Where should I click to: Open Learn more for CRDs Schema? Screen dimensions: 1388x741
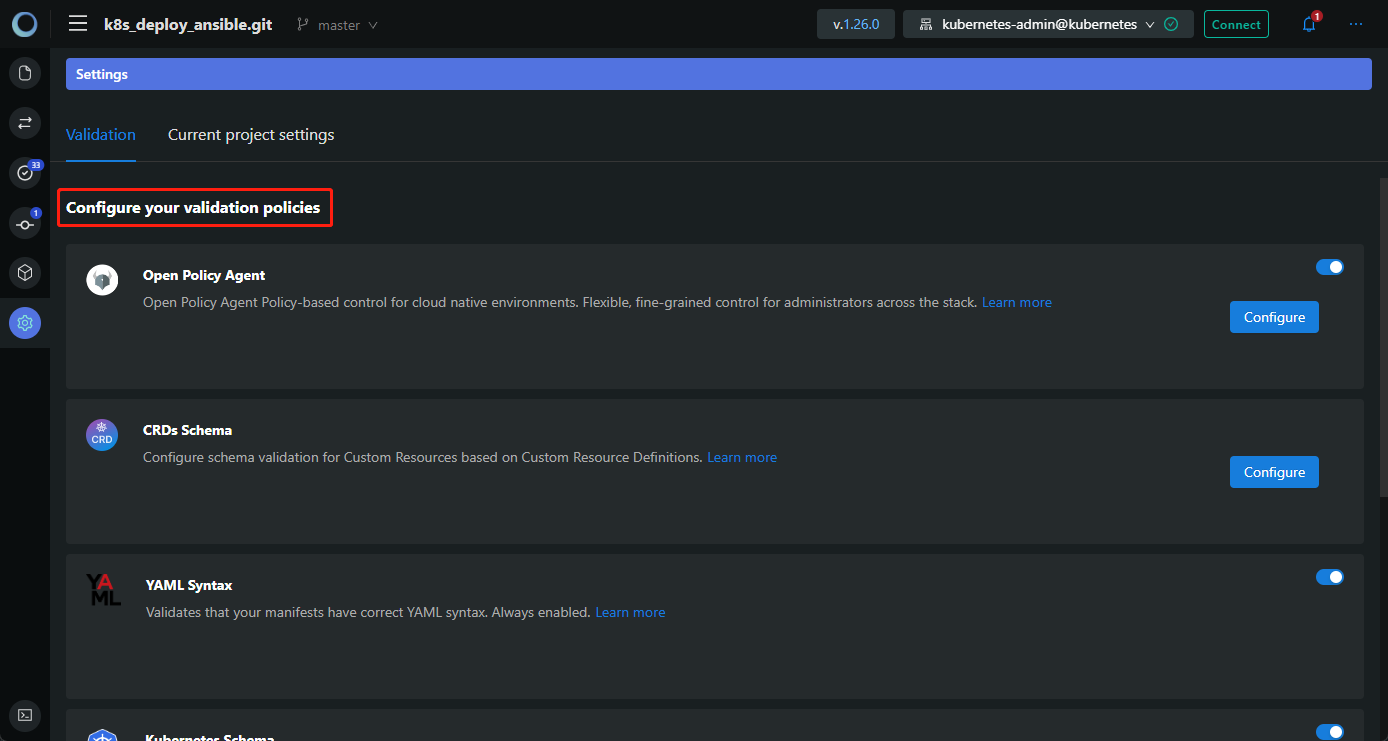pyautogui.click(x=742, y=457)
